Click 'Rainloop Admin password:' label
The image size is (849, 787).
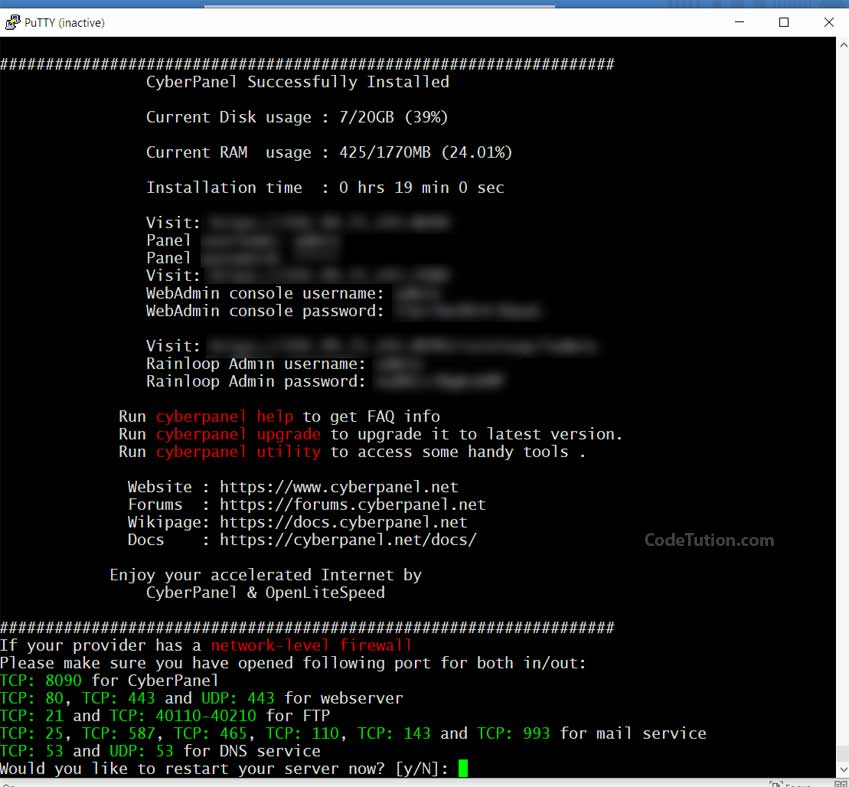tap(256, 381)
